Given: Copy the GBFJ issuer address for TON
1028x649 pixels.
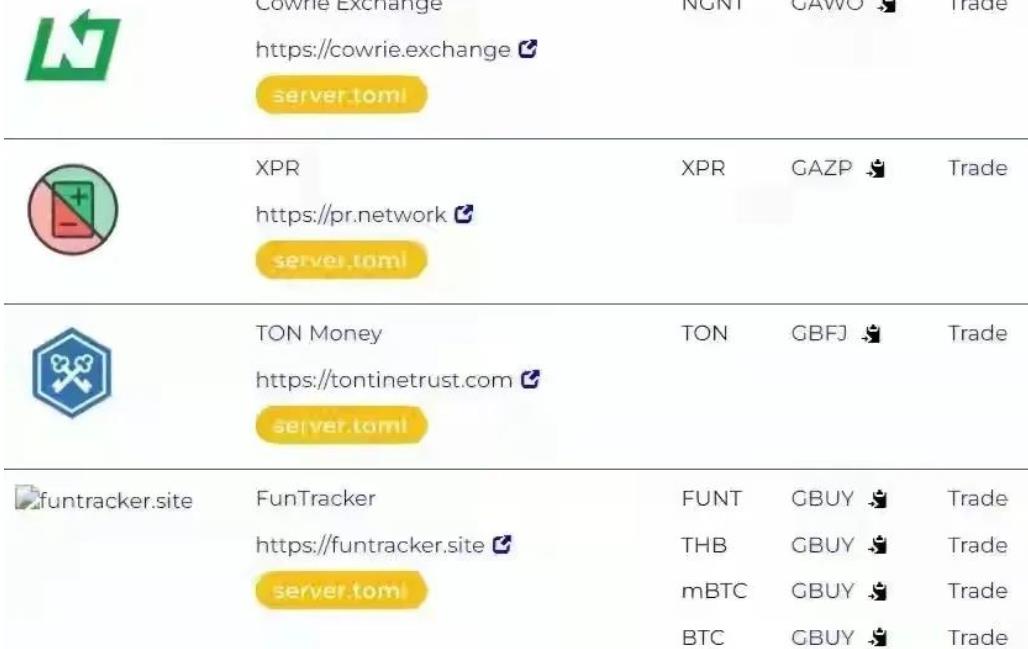Looking at the screenshot, I should [871, 334].
